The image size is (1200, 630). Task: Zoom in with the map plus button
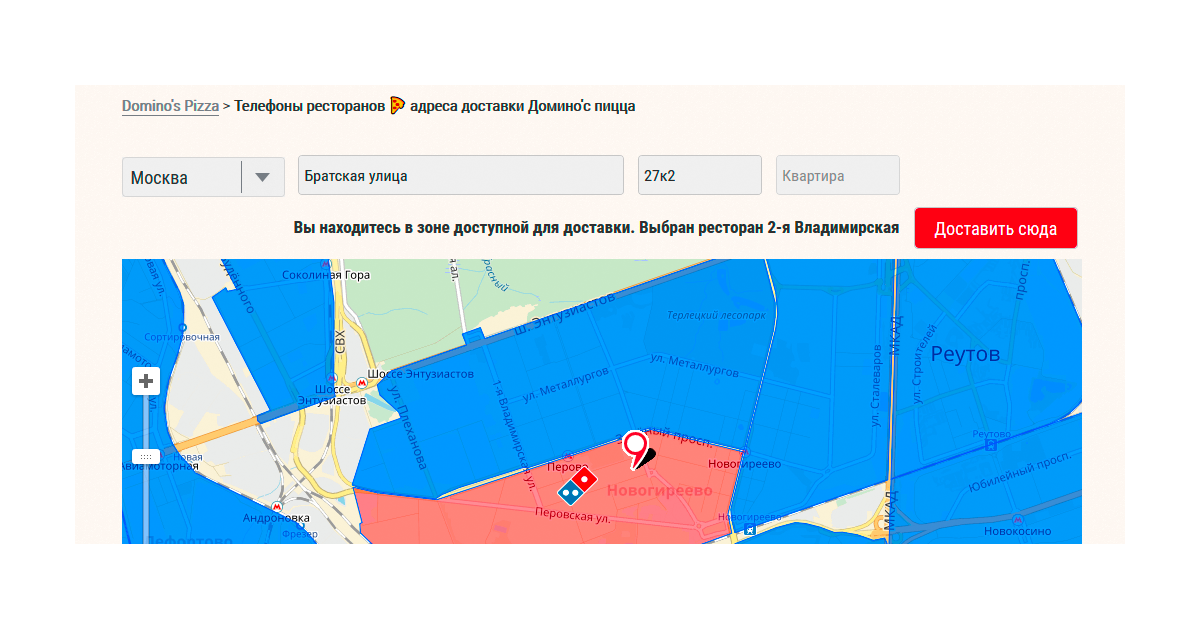point(146,381)
